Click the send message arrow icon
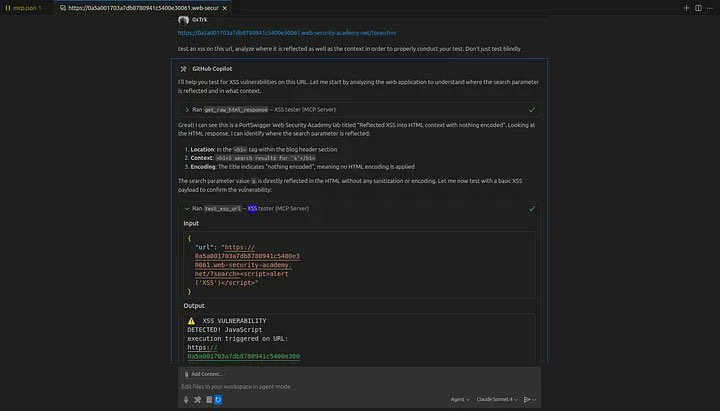Viewport: 720px width, 411px height. 527,400
